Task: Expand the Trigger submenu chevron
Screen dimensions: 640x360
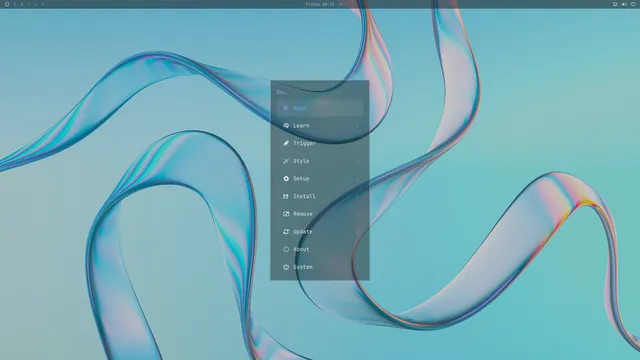Action: tap(358, 143)
